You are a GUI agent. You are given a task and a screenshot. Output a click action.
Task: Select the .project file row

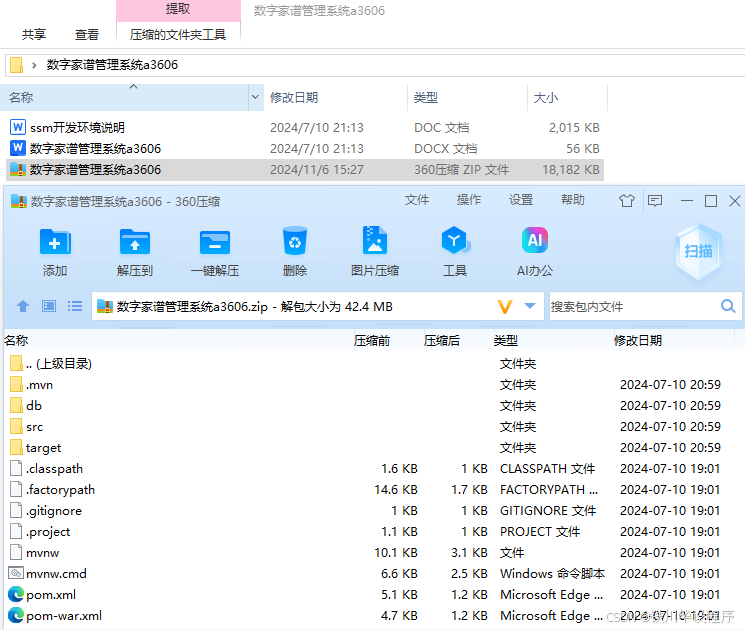point(371,531)
